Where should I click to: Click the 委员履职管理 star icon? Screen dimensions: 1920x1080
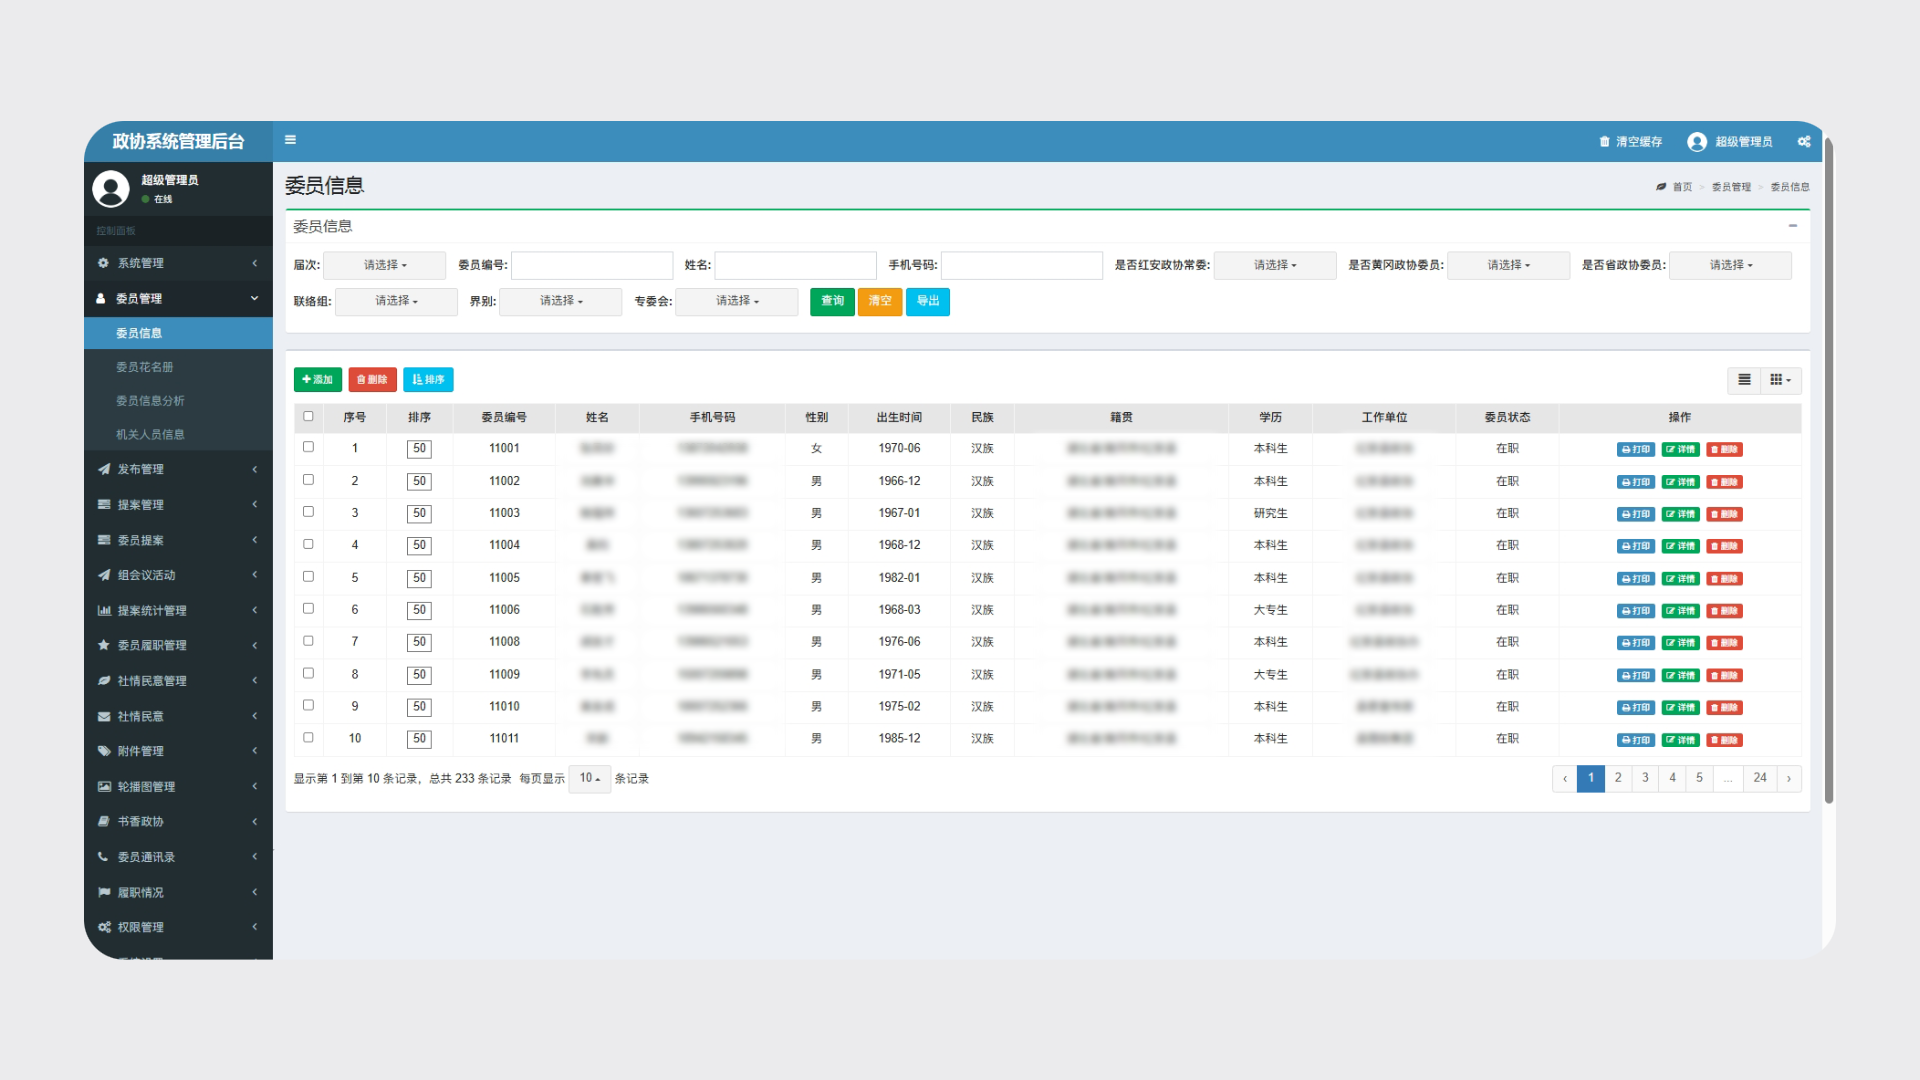coord(104,645)
